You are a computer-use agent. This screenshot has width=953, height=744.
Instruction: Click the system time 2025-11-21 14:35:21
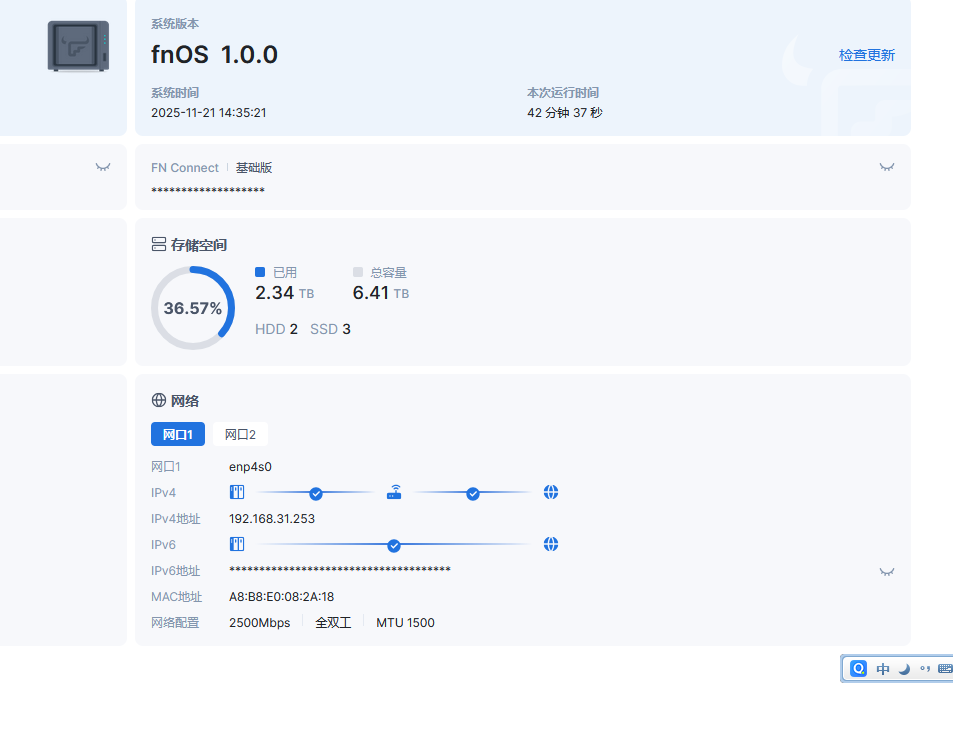point(208,112)
